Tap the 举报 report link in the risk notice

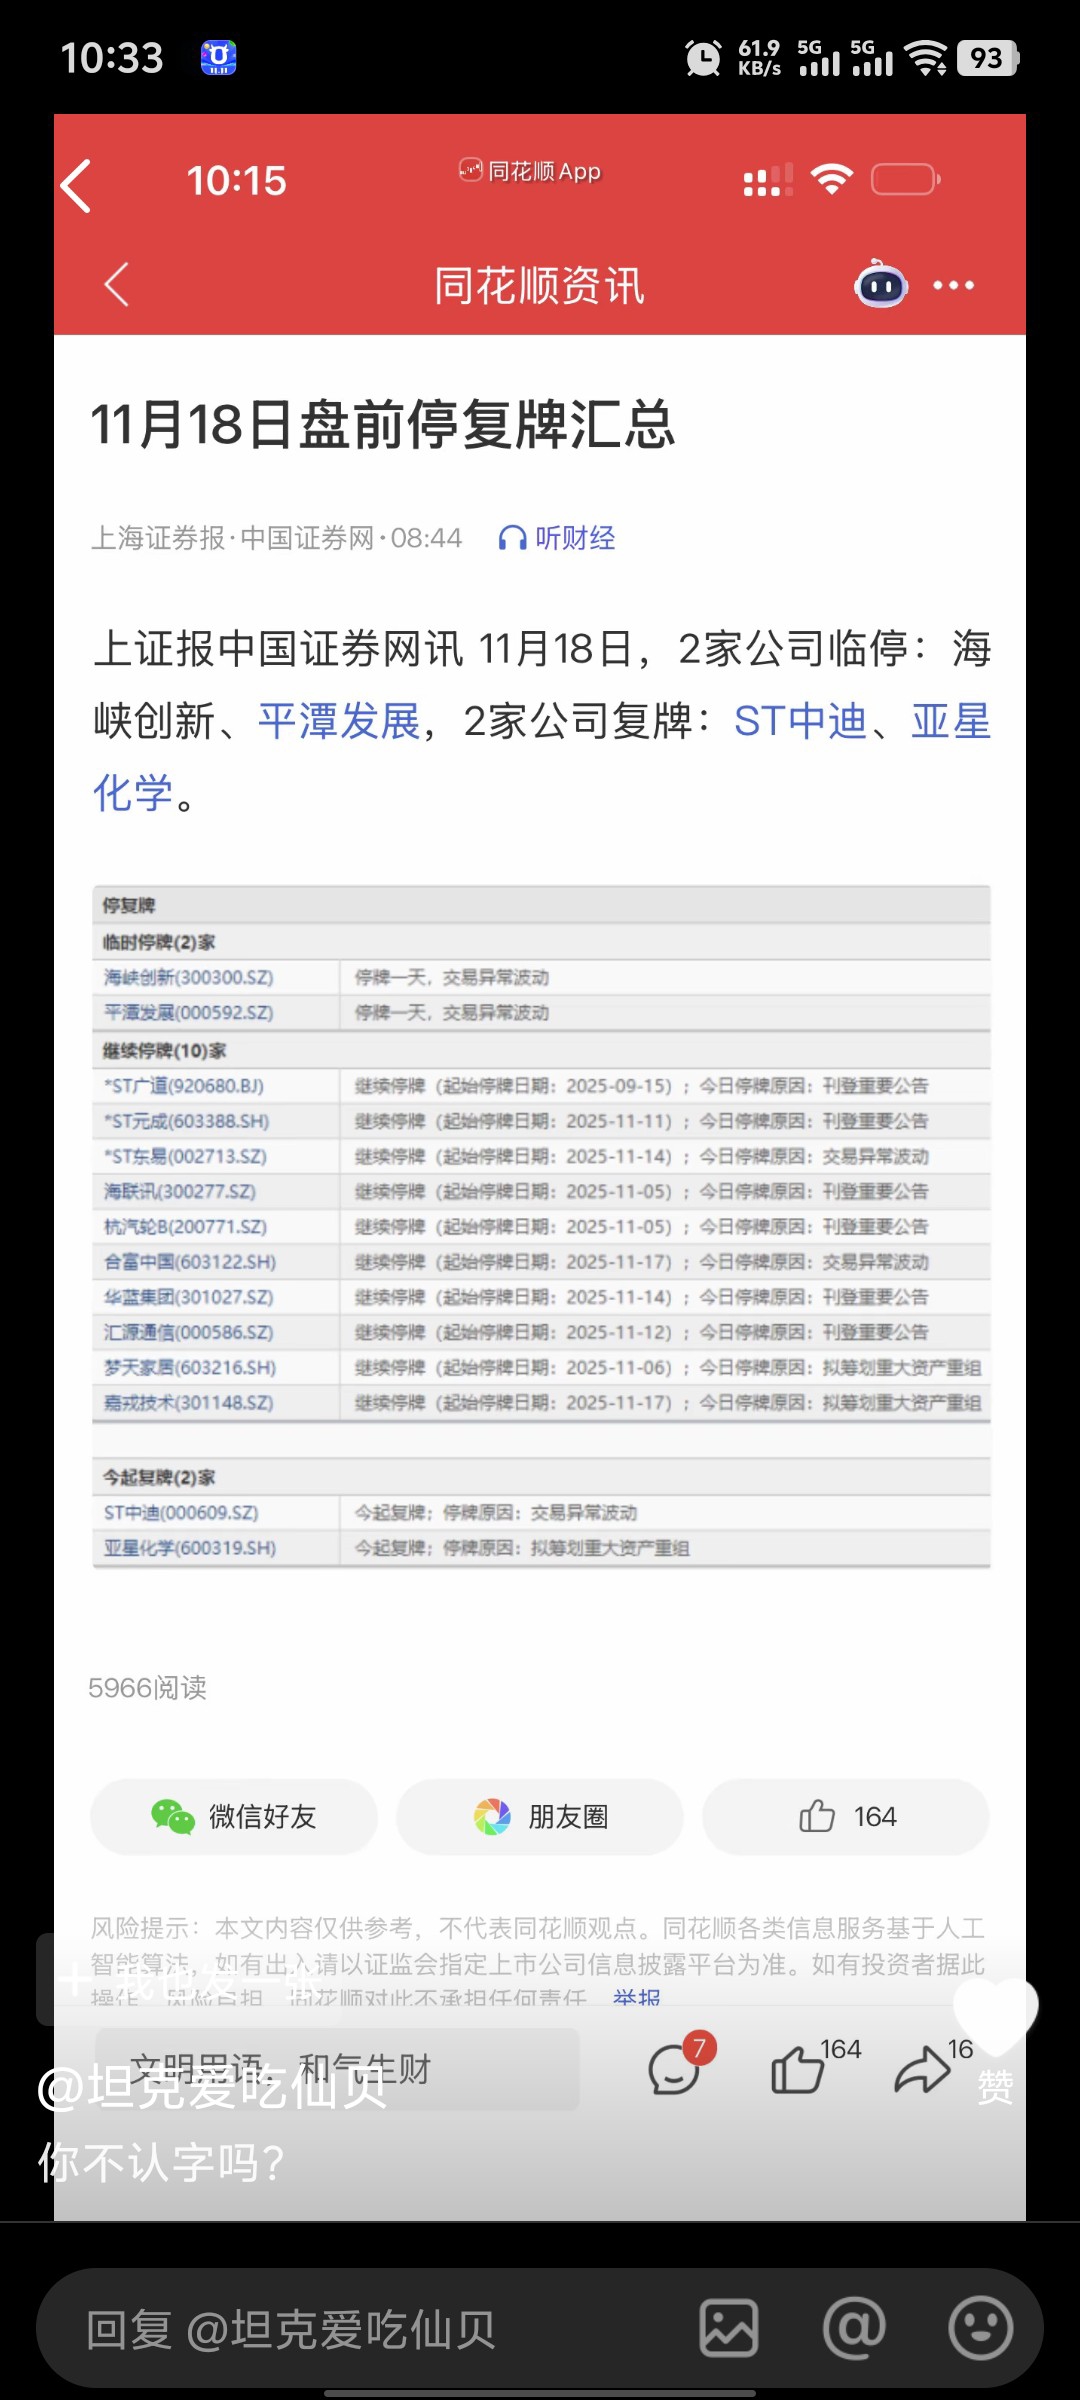tap(637, 1999)
